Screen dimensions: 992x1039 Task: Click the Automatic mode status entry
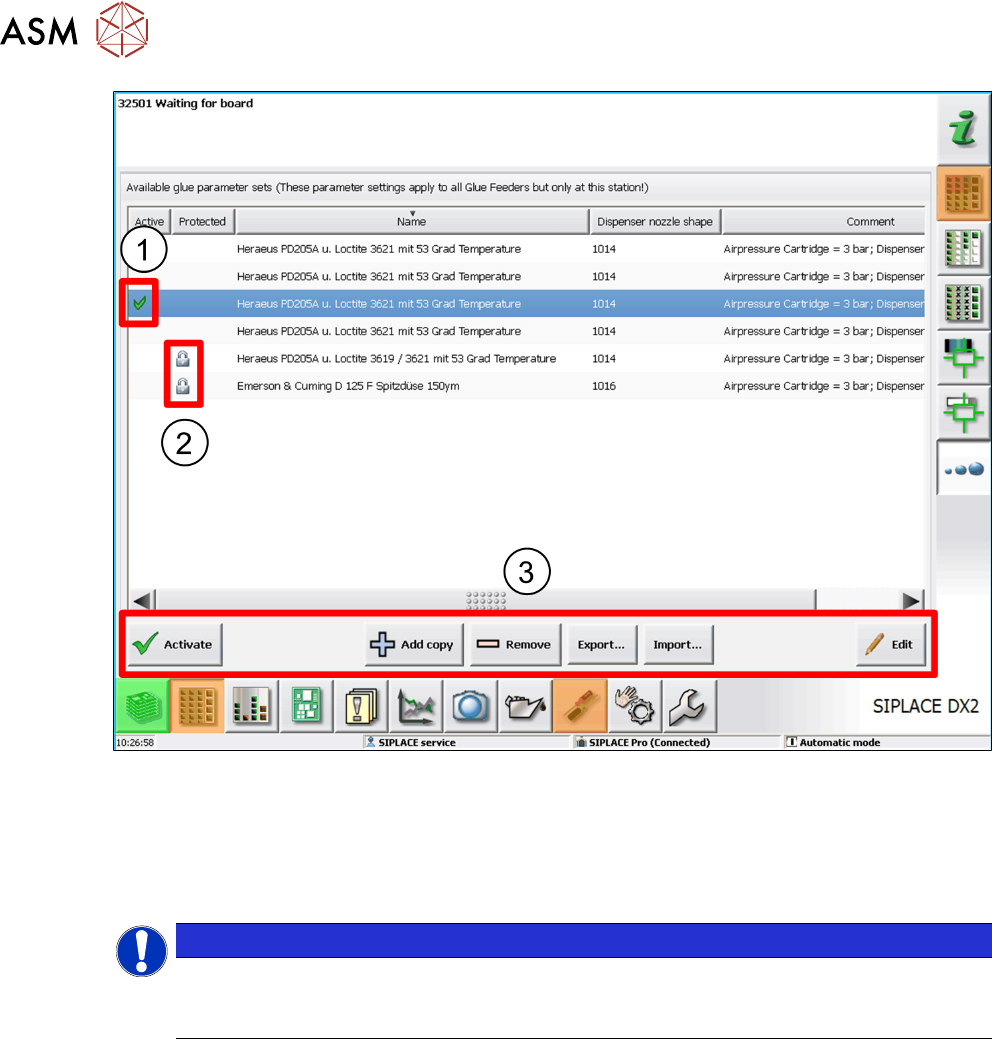click(x=834, y=742)
